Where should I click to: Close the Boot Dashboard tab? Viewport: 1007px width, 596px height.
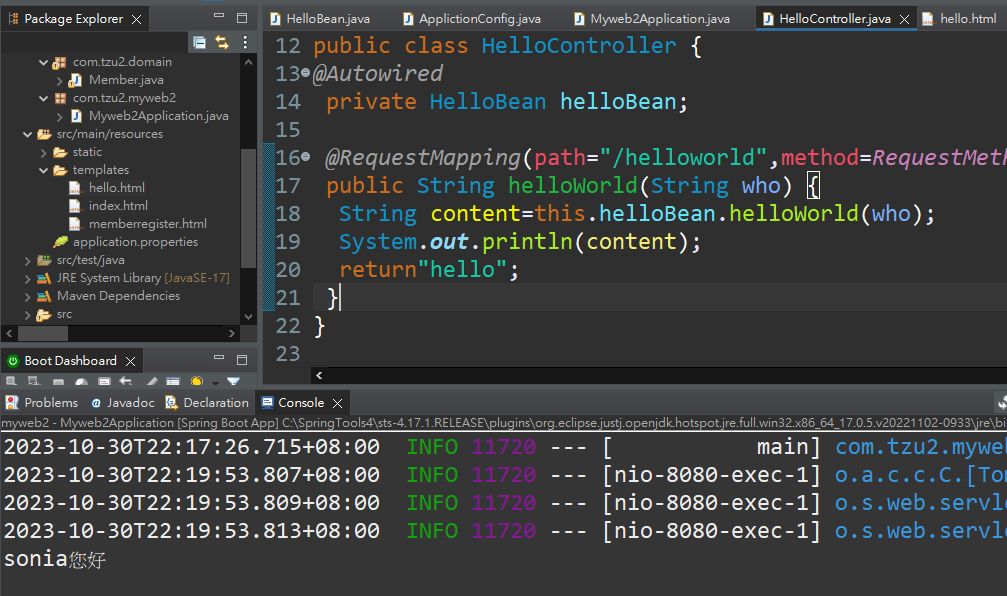[x=130, y=362]
